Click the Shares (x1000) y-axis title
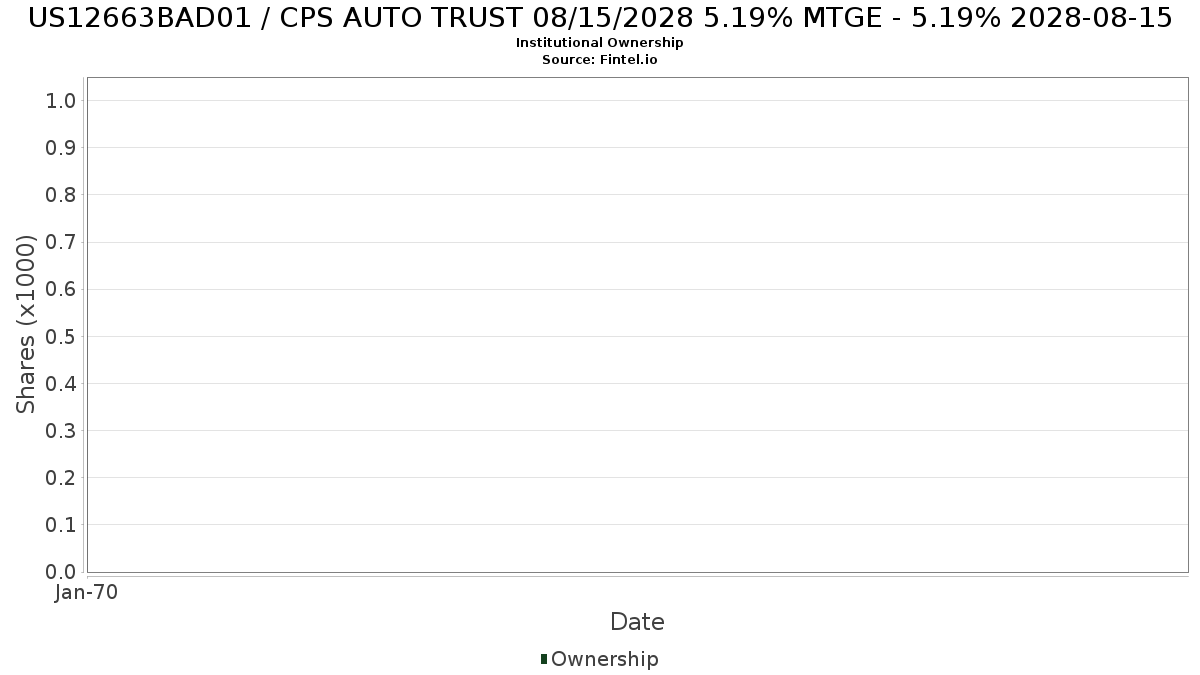Screen dimensions: 1200x675 (x=26, y=324)
